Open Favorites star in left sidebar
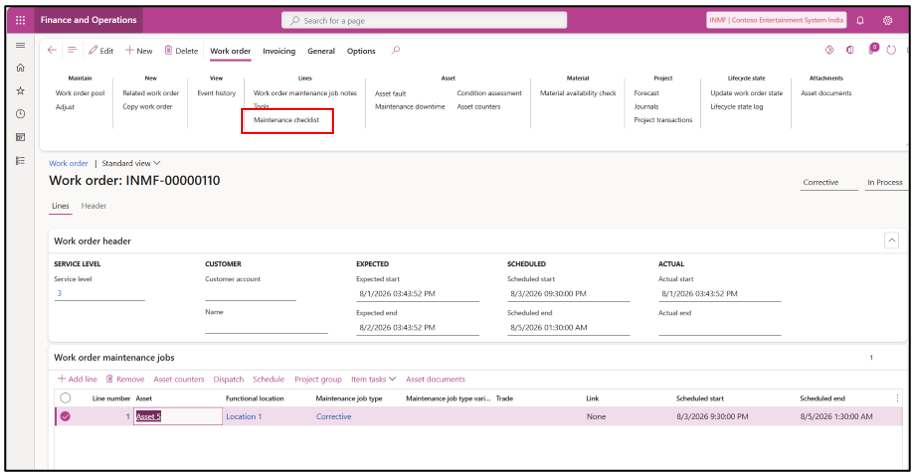The width and height of the screenshot is (916, 475). coord(20,91)
